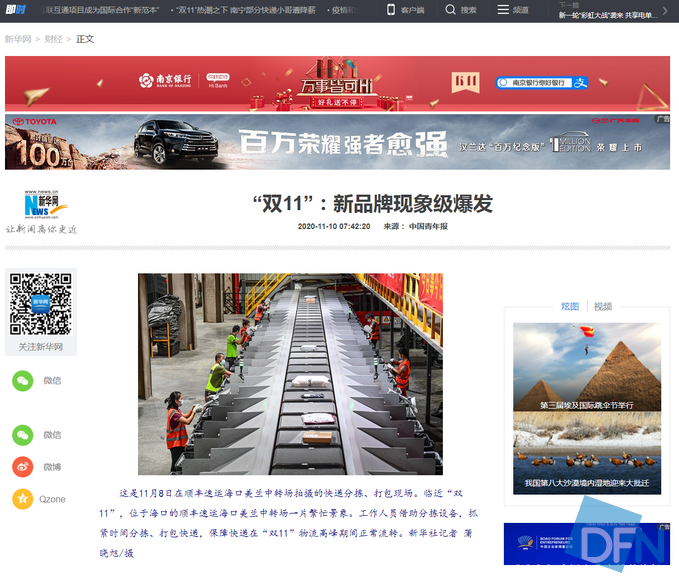Click the next-article chevron arrow
Screen dimensions: 679x585
pyautogui.click(x=665, y=11)
